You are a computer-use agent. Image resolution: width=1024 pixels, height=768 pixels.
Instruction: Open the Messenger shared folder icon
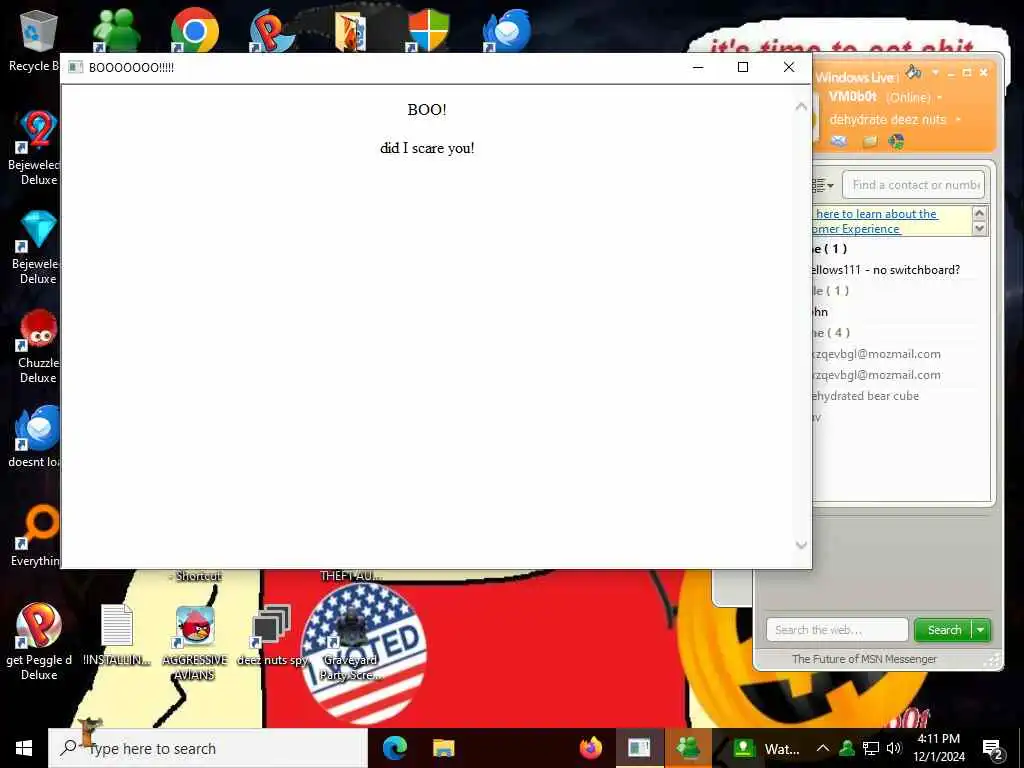pos(869,141)
